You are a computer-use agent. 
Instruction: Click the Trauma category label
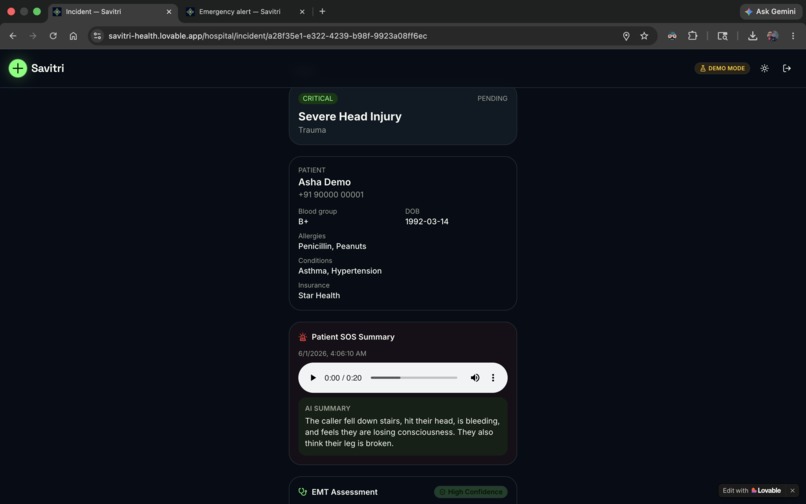tap(312, 130)
